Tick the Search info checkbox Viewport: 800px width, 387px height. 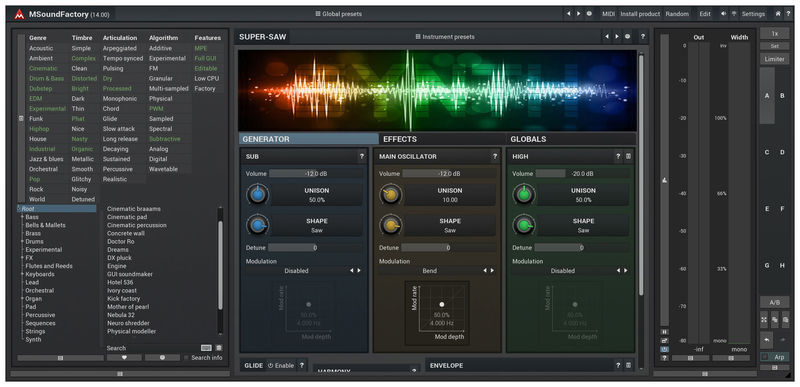[186, 358]
